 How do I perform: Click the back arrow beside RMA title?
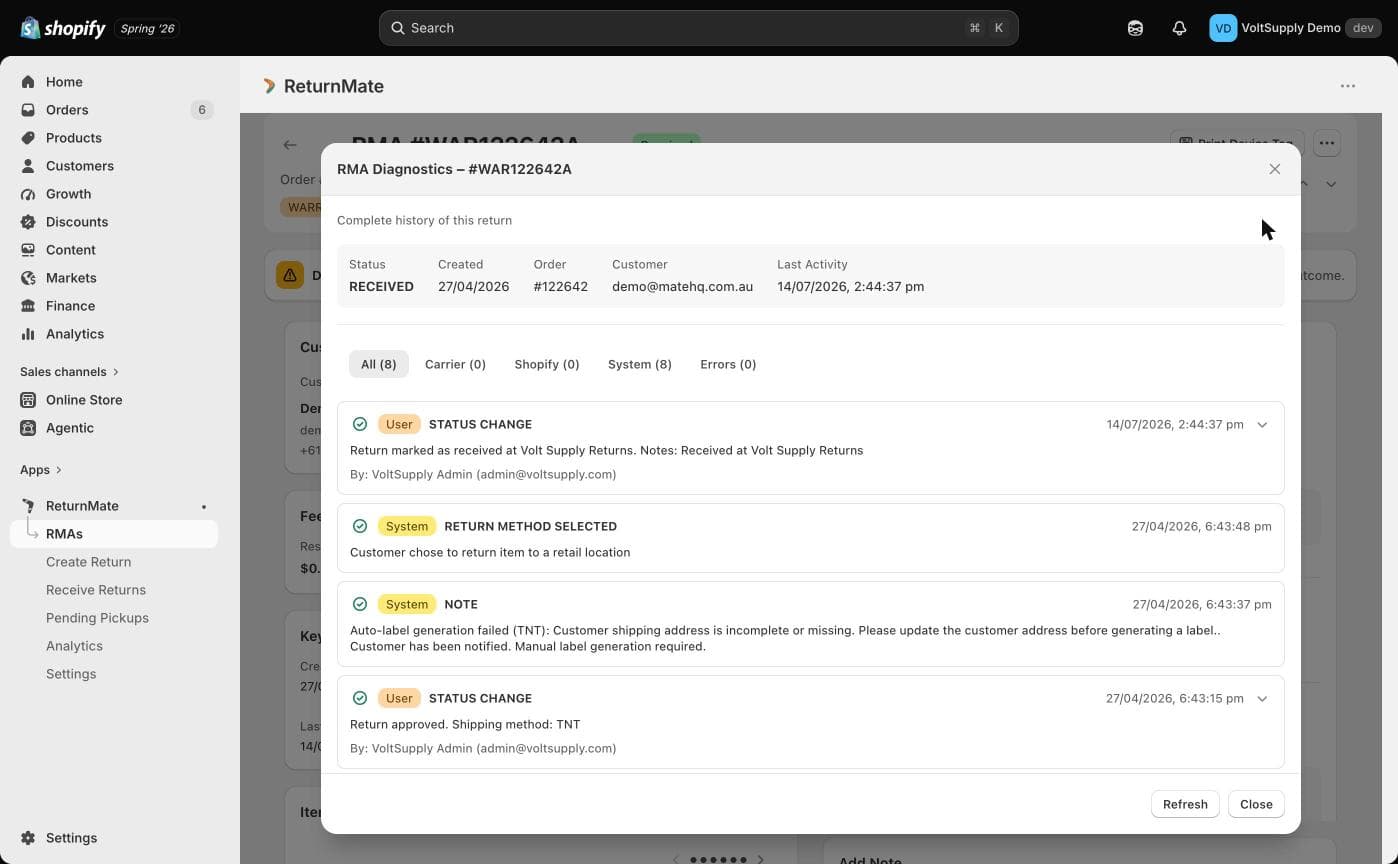click(290, 145)
